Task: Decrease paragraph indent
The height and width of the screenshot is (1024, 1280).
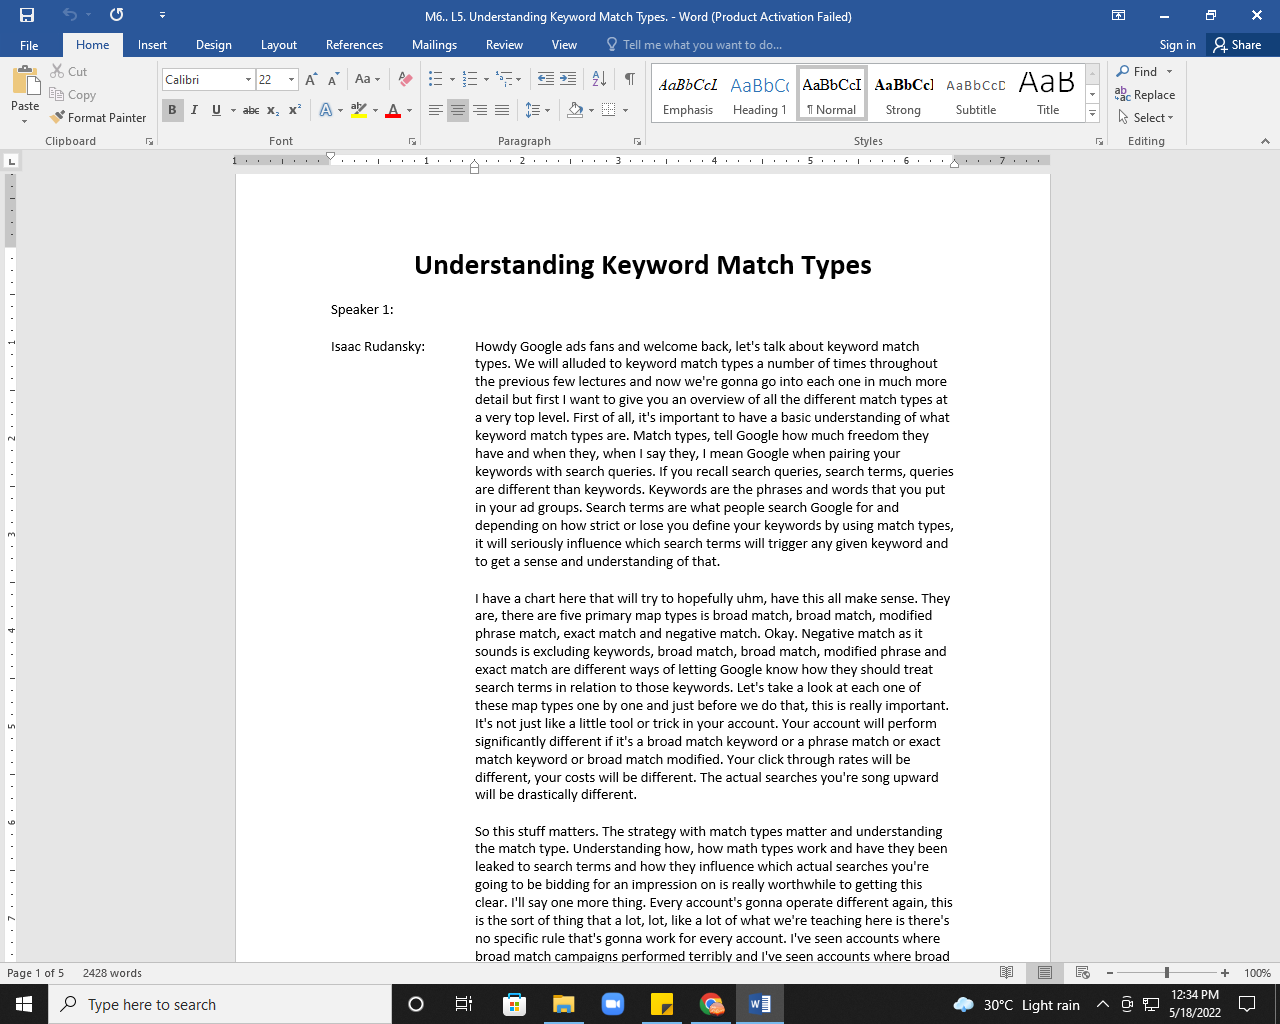Action: 546,80
